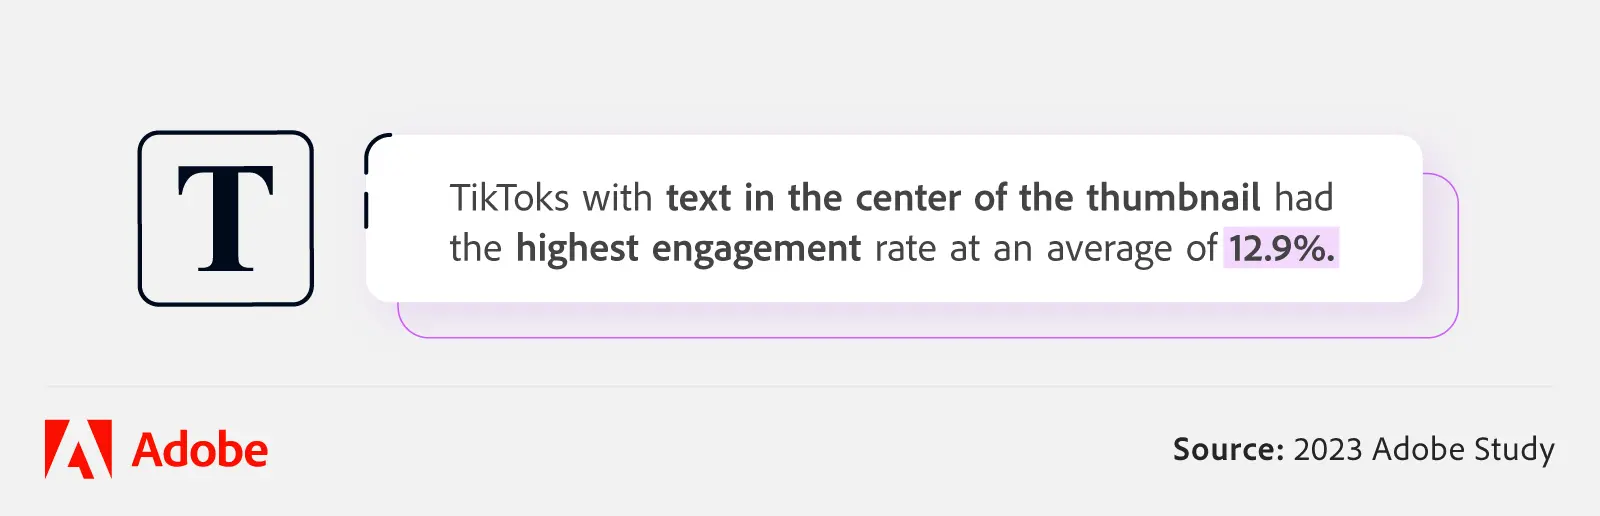The image size is (1600, 516).
Task: Click the red Adobe logo mark
Action: click(x=78, y=449)
